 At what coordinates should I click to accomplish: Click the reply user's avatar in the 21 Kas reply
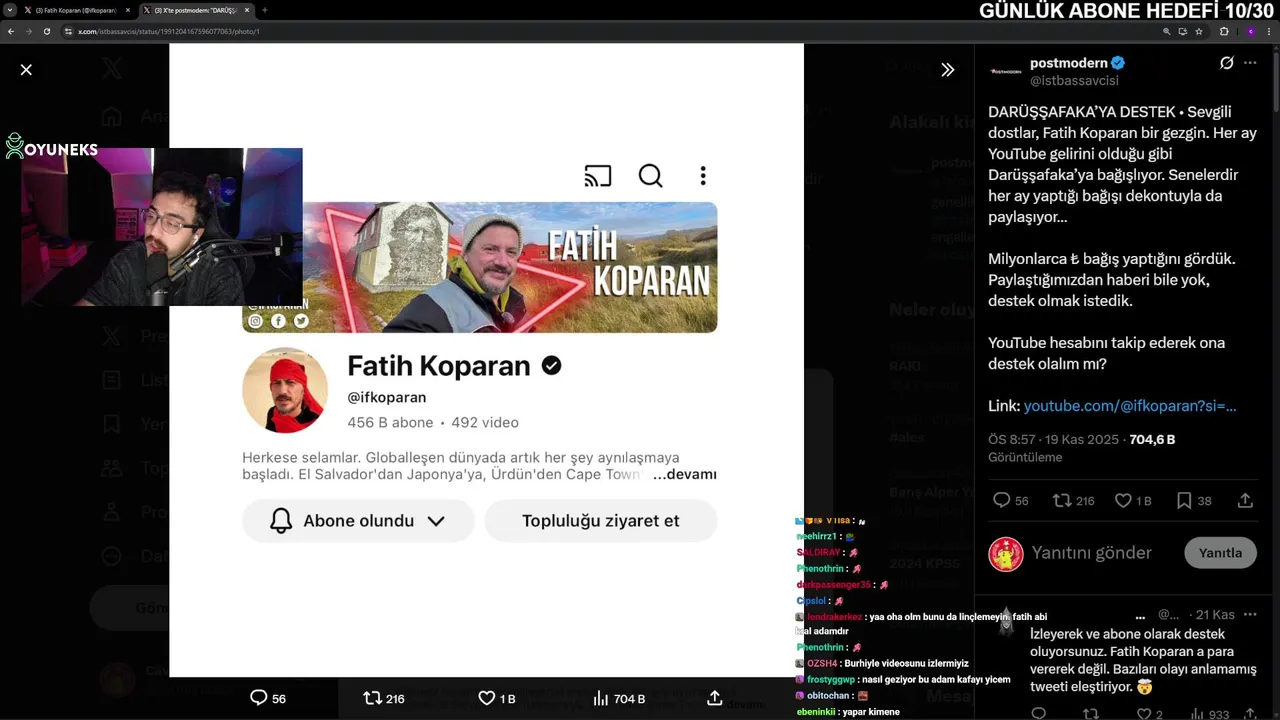1005,622
